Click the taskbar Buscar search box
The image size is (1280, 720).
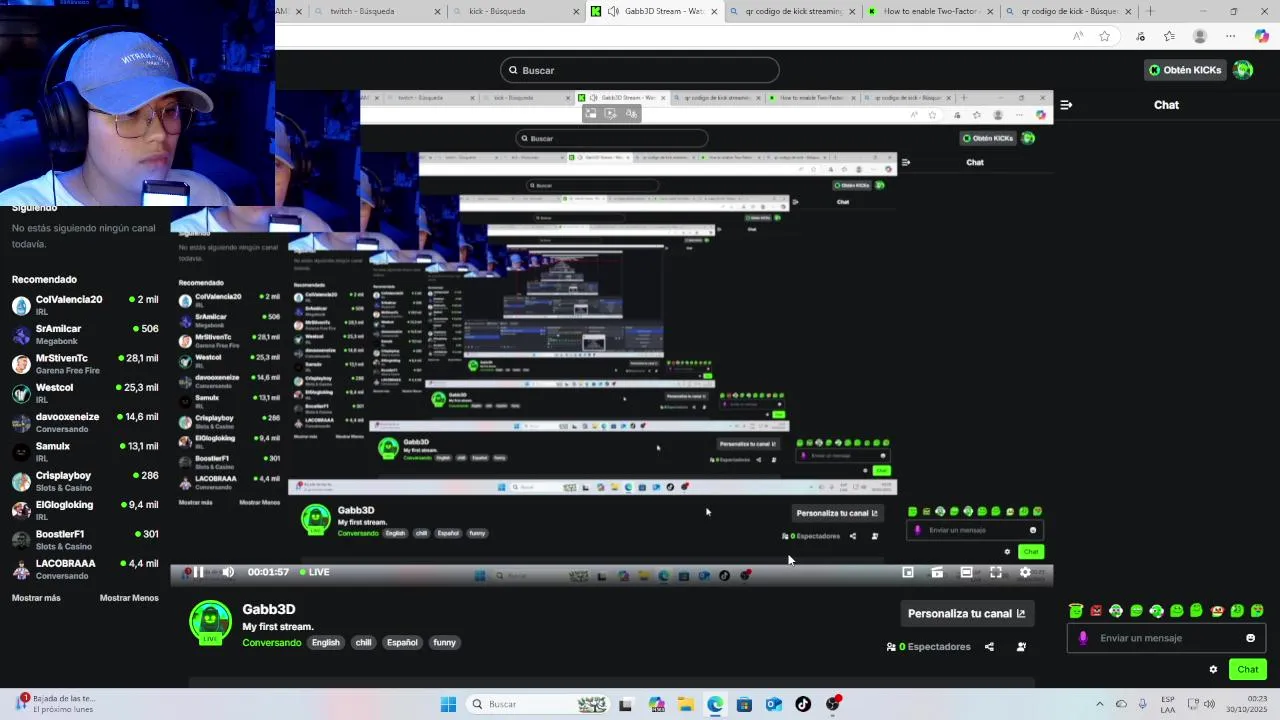pyautogui.click(x=540, y=704)
